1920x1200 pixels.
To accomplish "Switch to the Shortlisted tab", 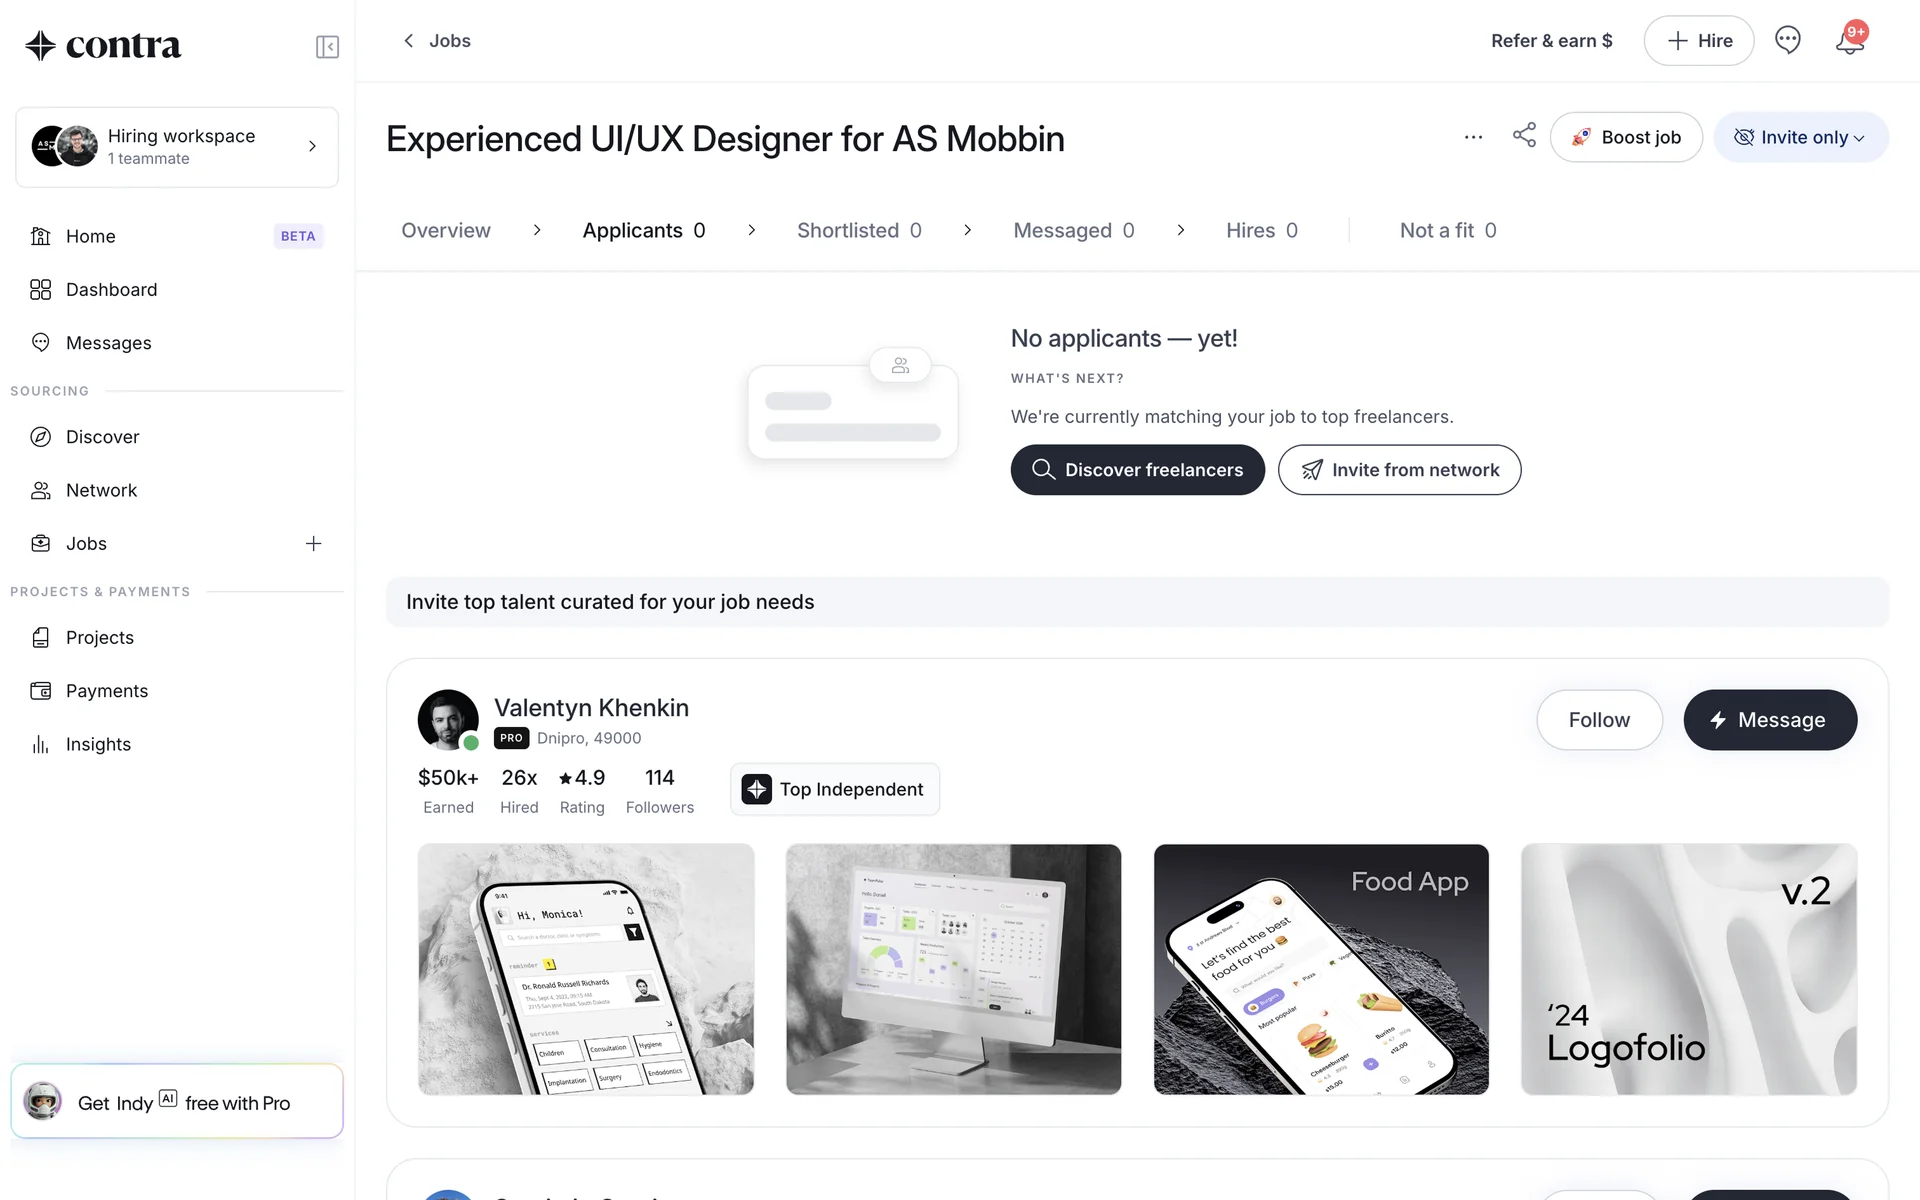I will point(859,231).
